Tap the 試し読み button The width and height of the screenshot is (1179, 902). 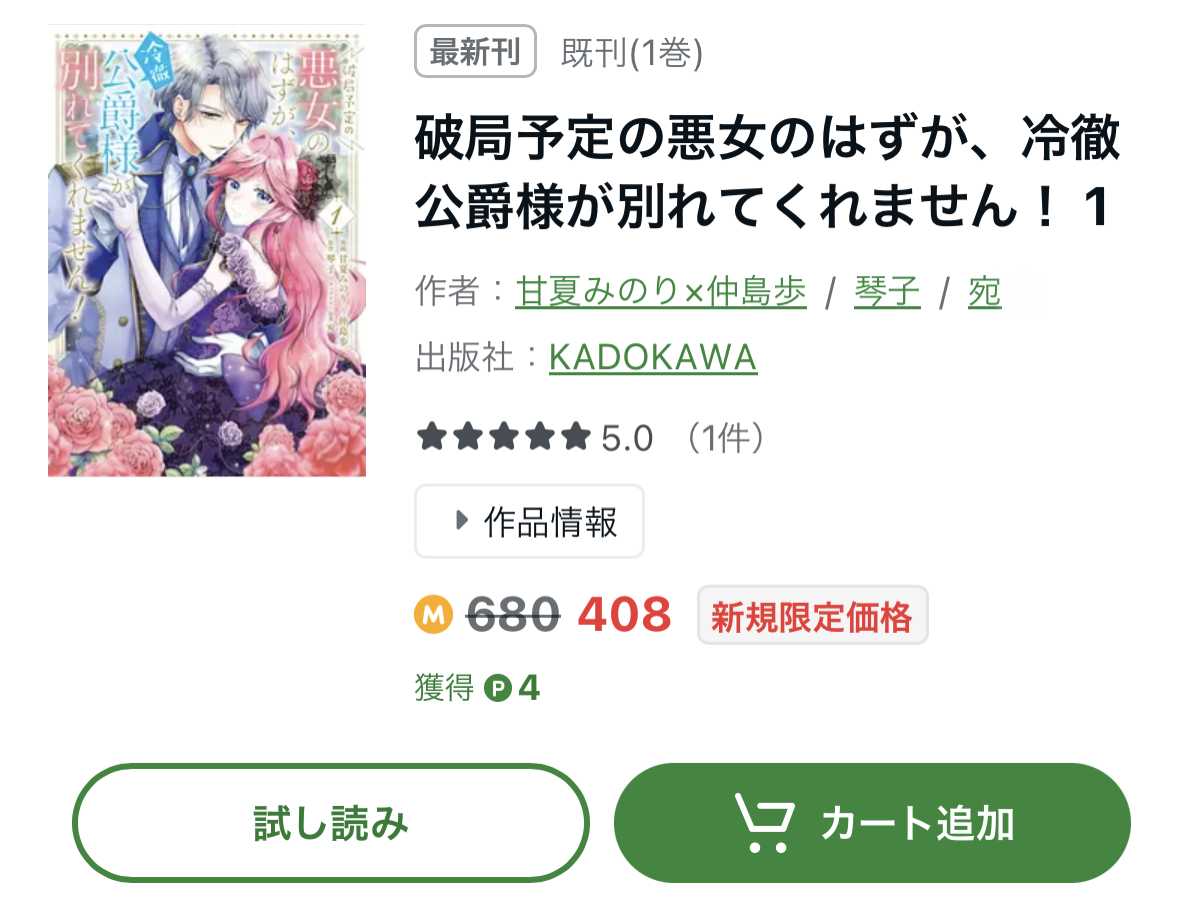point(331,823)
